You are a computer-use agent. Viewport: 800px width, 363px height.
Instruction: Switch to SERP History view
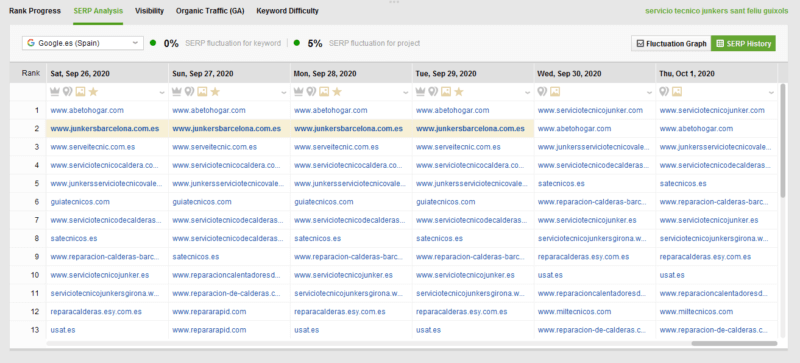pyautogui.click(x=743, y=43)
